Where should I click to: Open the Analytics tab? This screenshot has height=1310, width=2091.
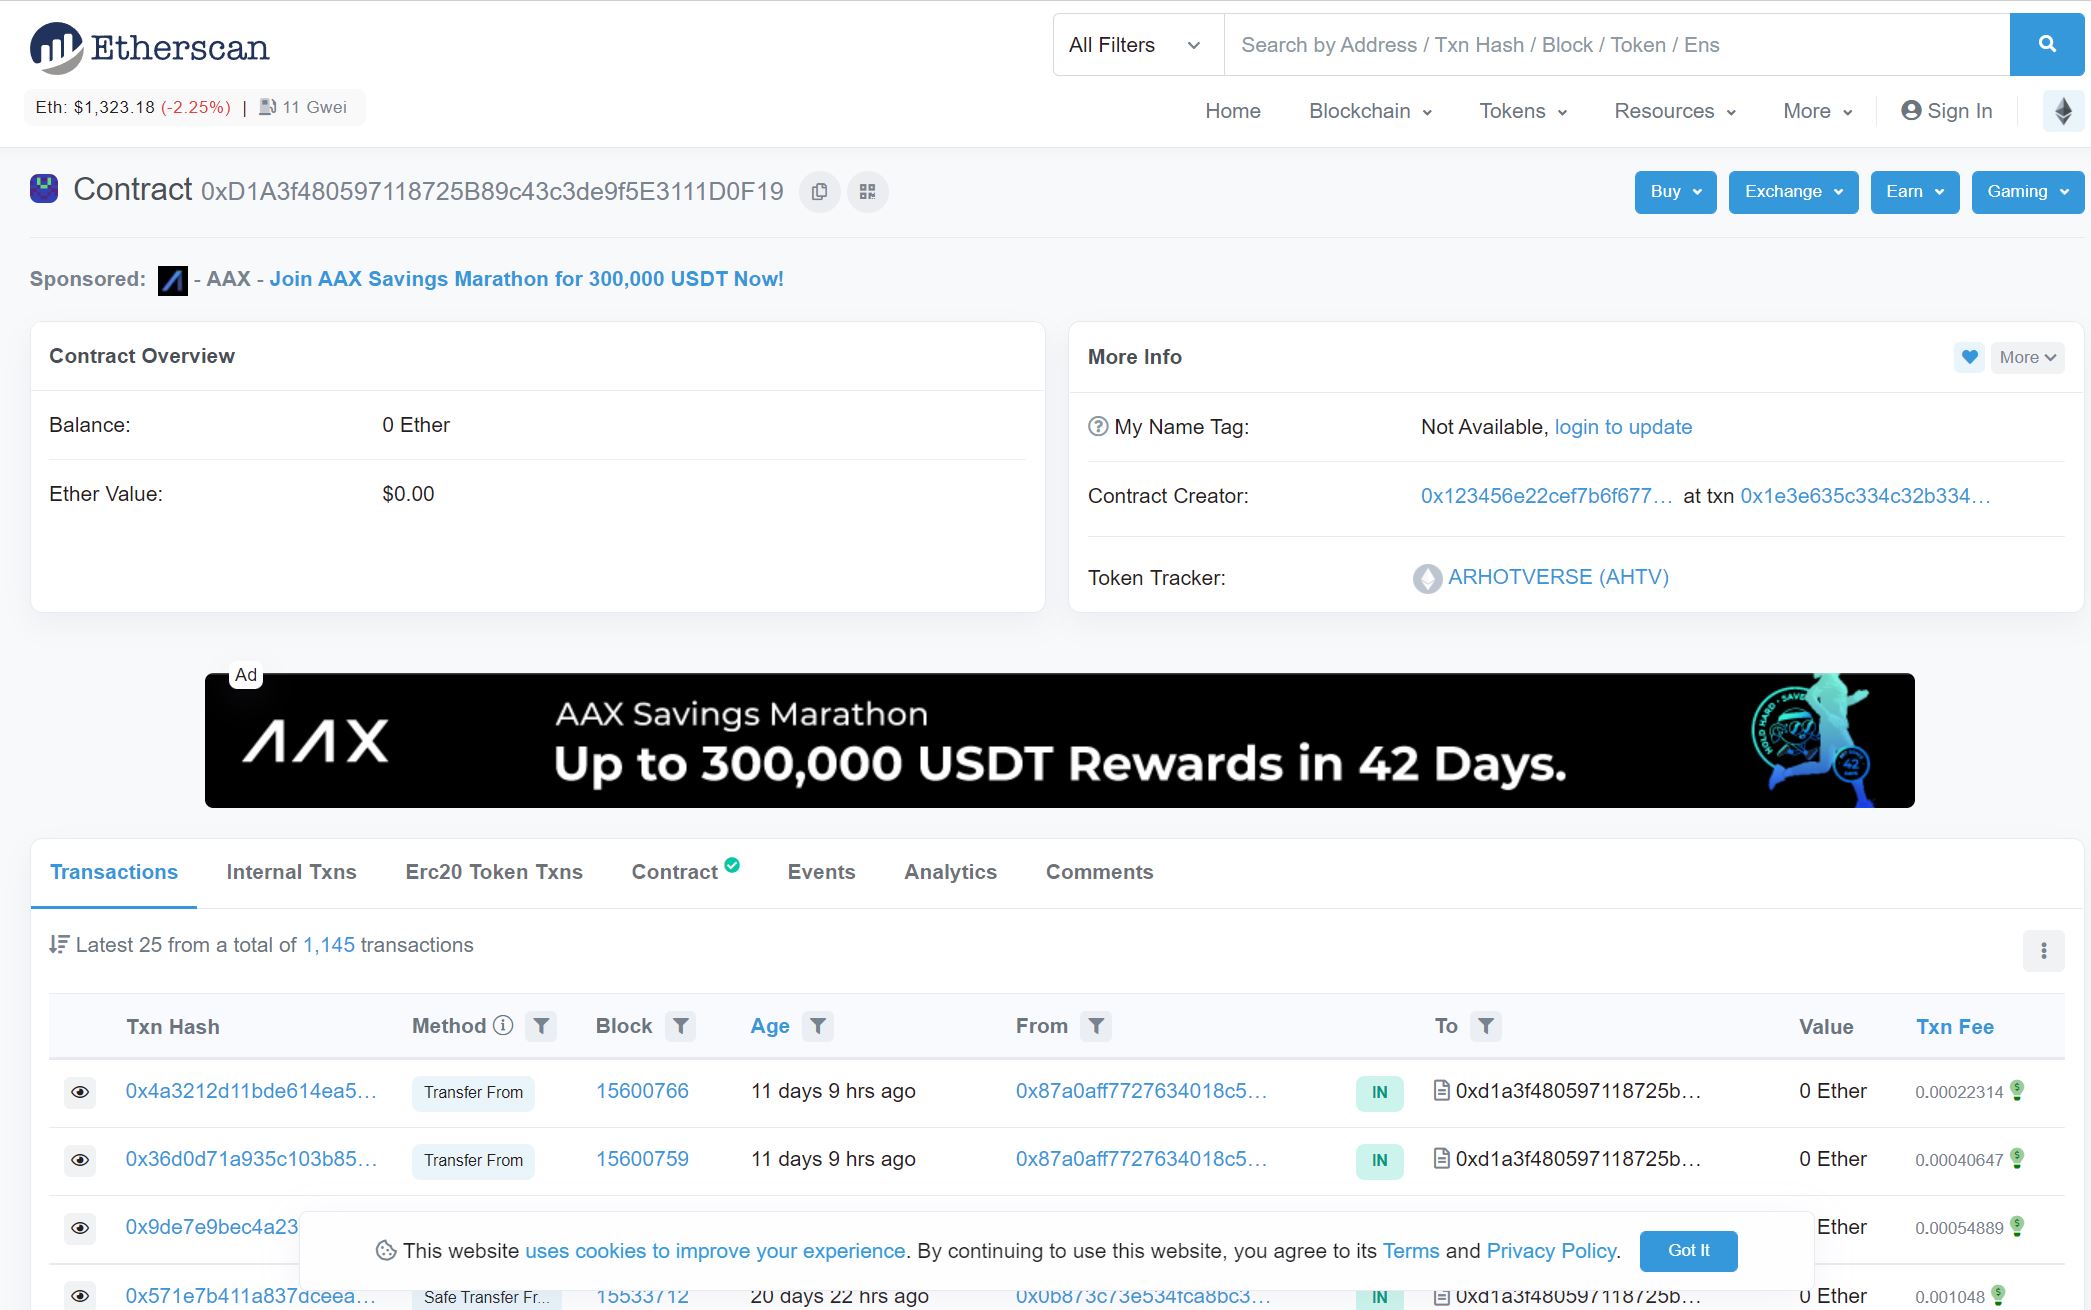point(950,872)
